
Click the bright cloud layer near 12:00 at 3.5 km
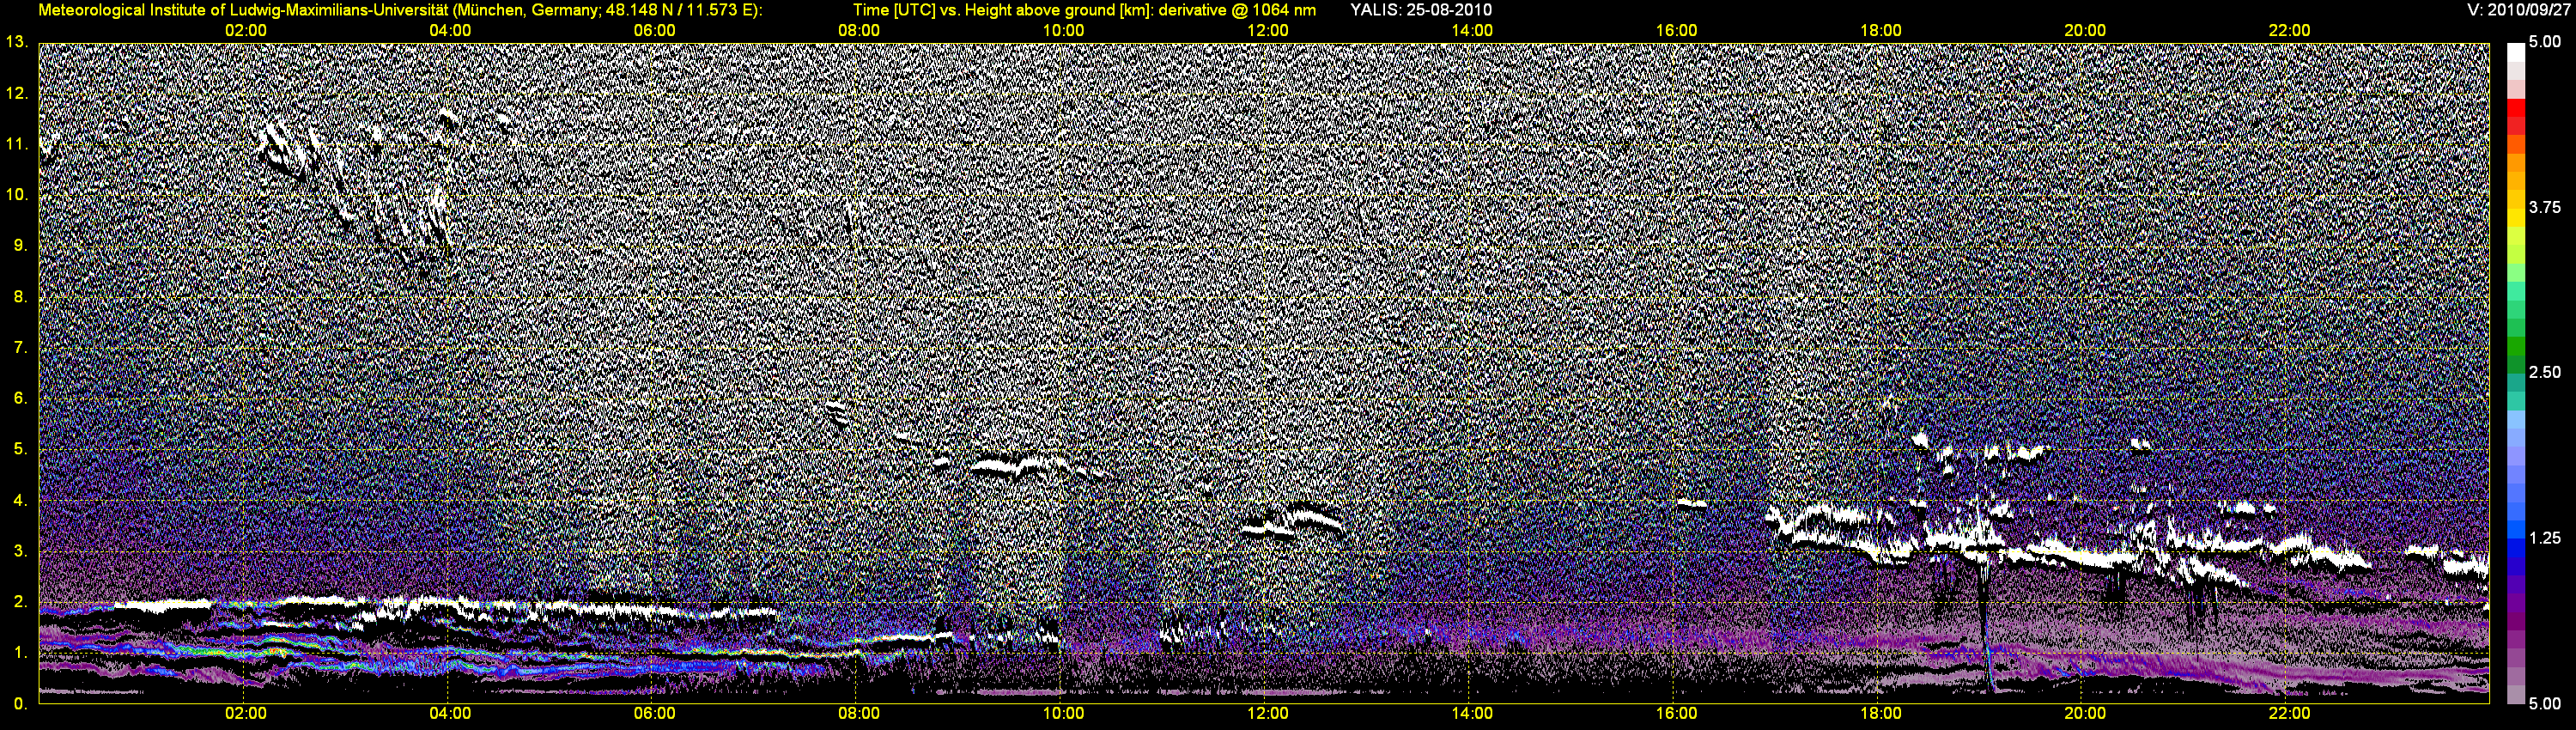[1293, 522]
